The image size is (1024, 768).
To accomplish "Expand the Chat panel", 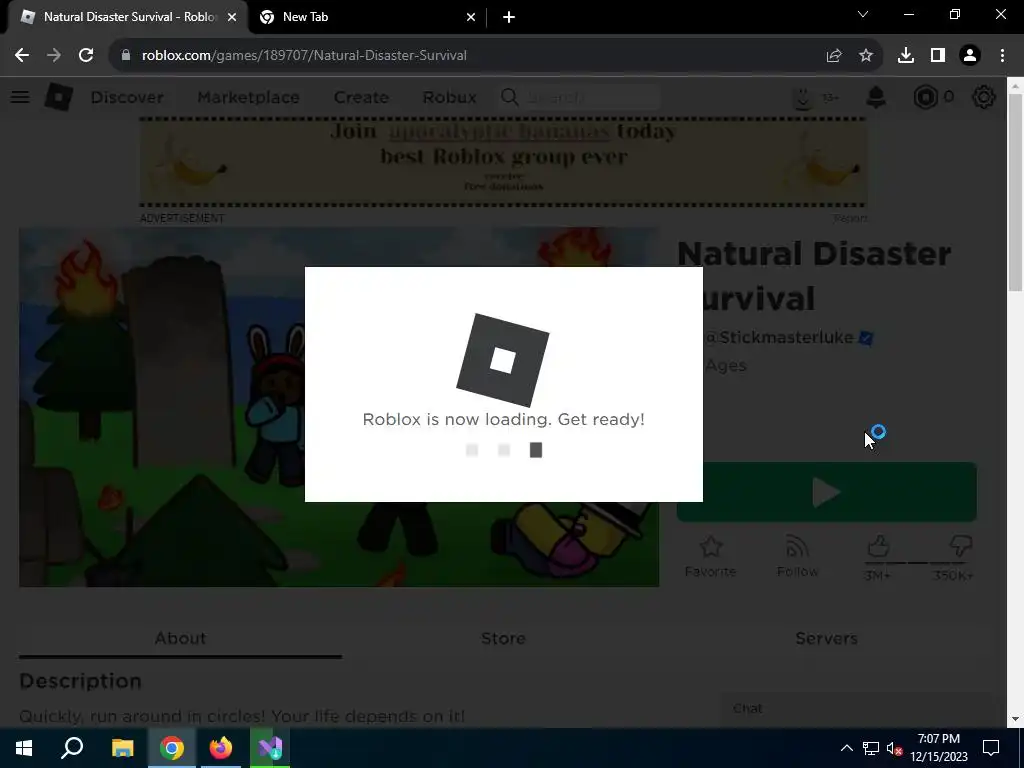I will click(856, 709).
